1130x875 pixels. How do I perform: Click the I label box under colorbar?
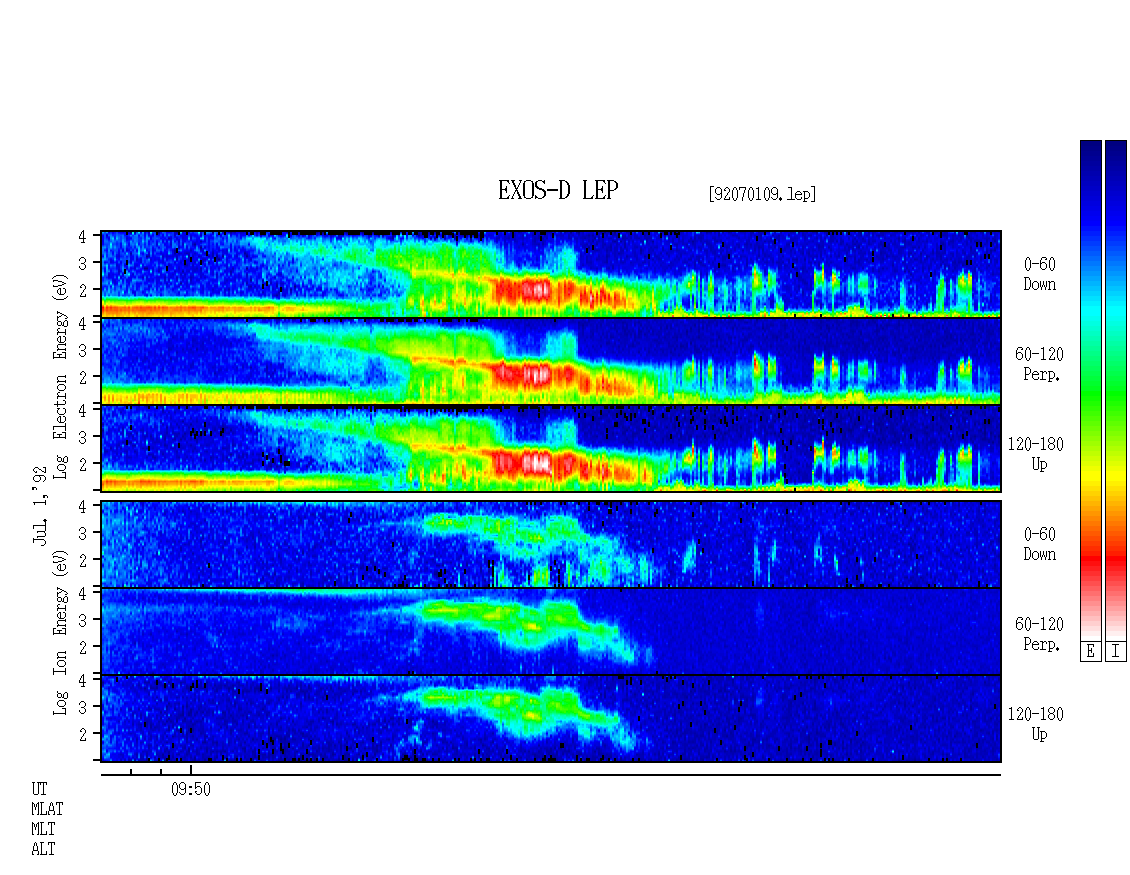click(1116, 652)
